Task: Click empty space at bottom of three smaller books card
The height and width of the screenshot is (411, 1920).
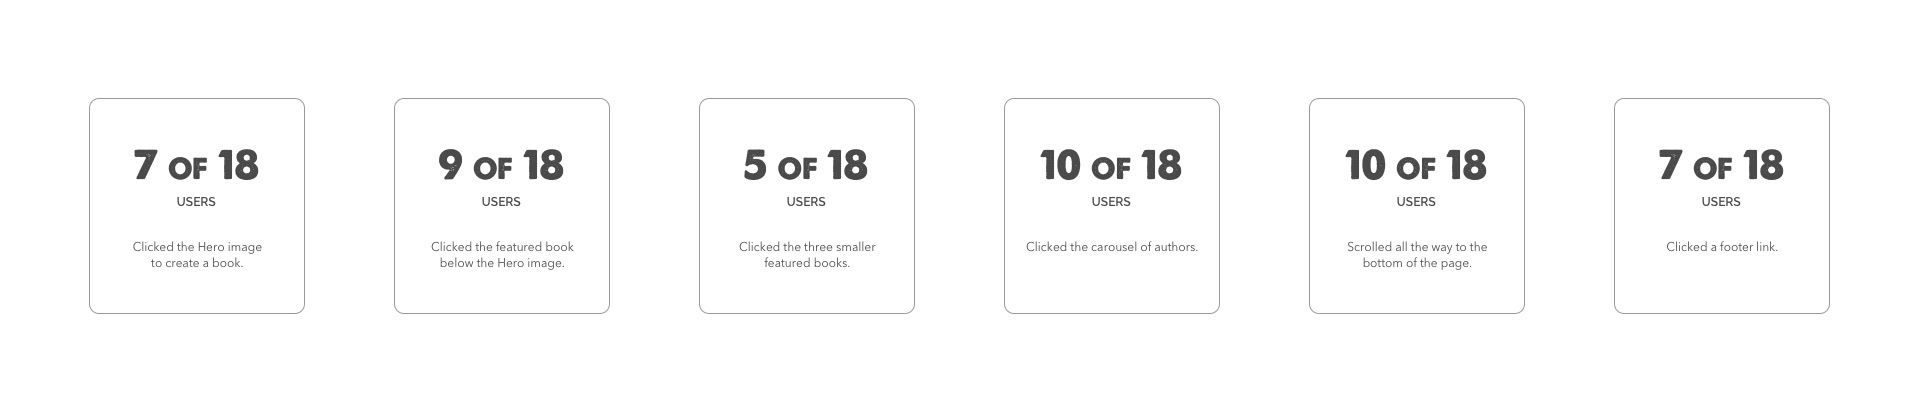Action: pos(807,292)
